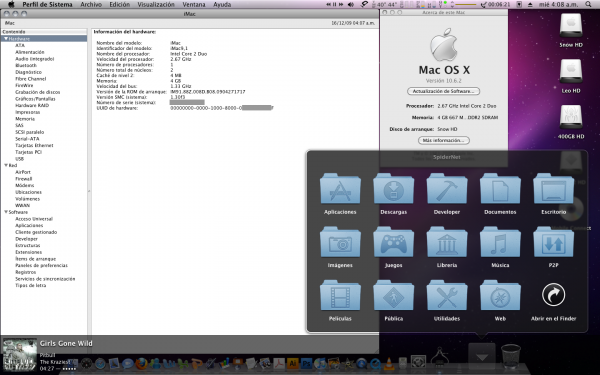Click the eject icon in the menu bar
Screen dimensions: 600x375
(x=530, y=5)
